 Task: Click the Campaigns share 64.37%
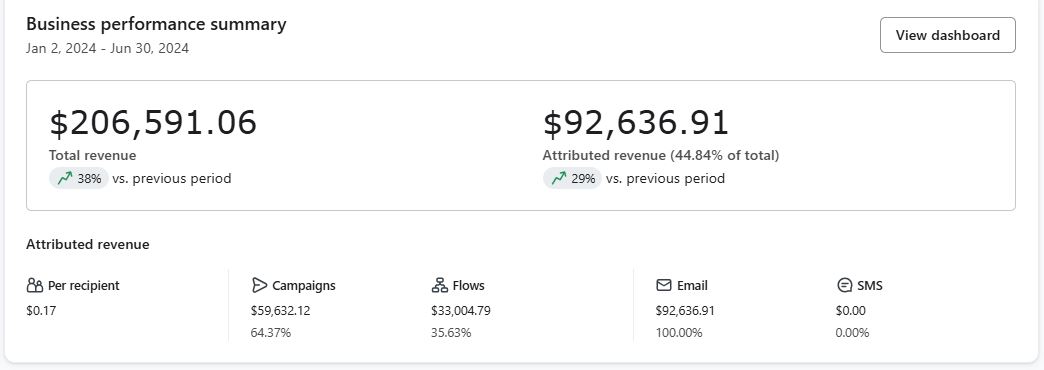[271, 333]
